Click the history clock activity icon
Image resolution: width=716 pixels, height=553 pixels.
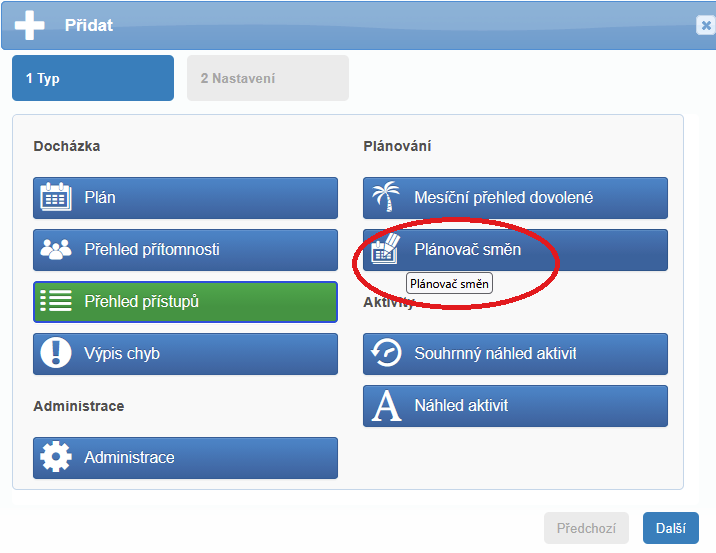[386, 354]
